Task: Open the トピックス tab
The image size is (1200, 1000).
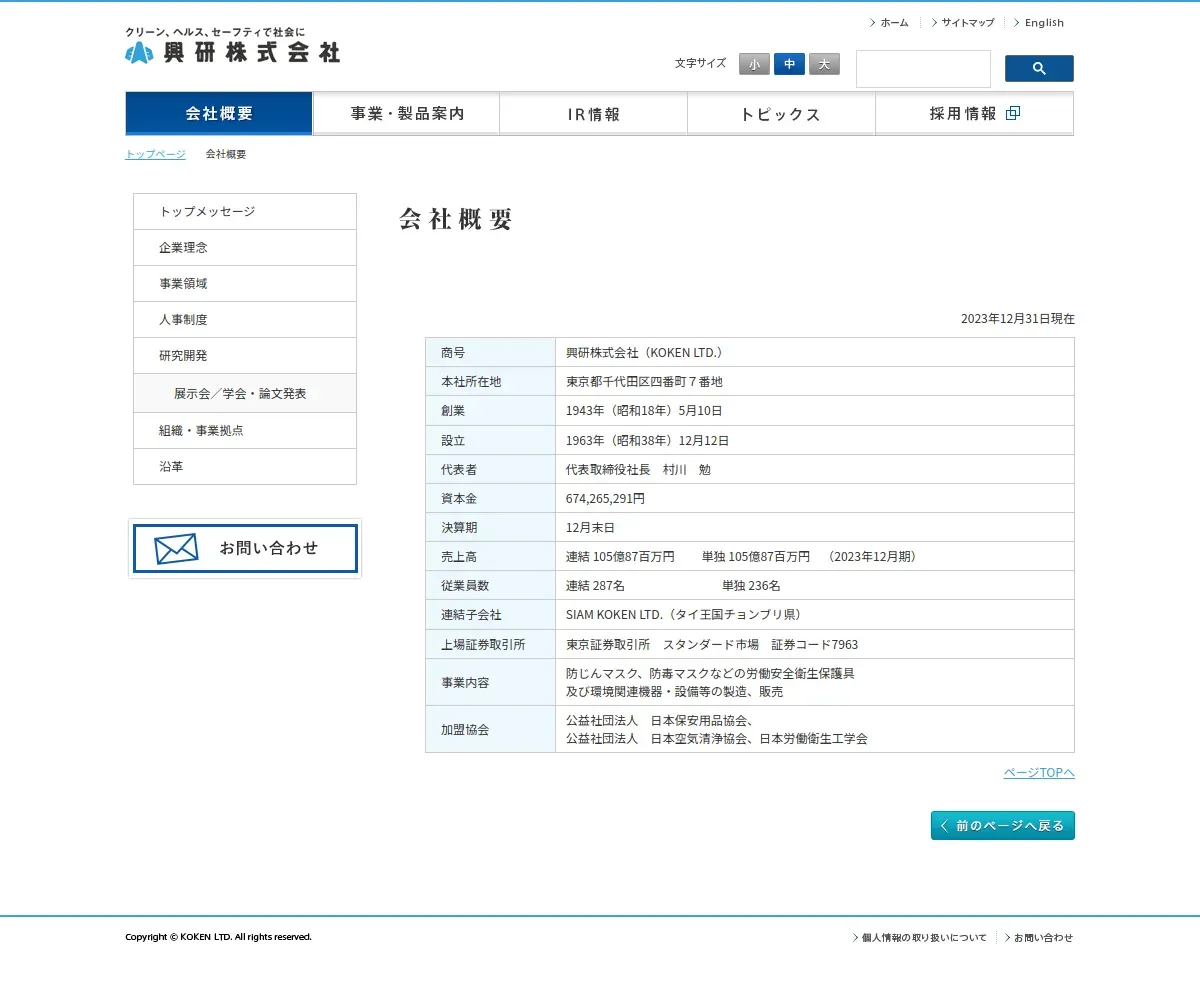Action: coord(781,113)
